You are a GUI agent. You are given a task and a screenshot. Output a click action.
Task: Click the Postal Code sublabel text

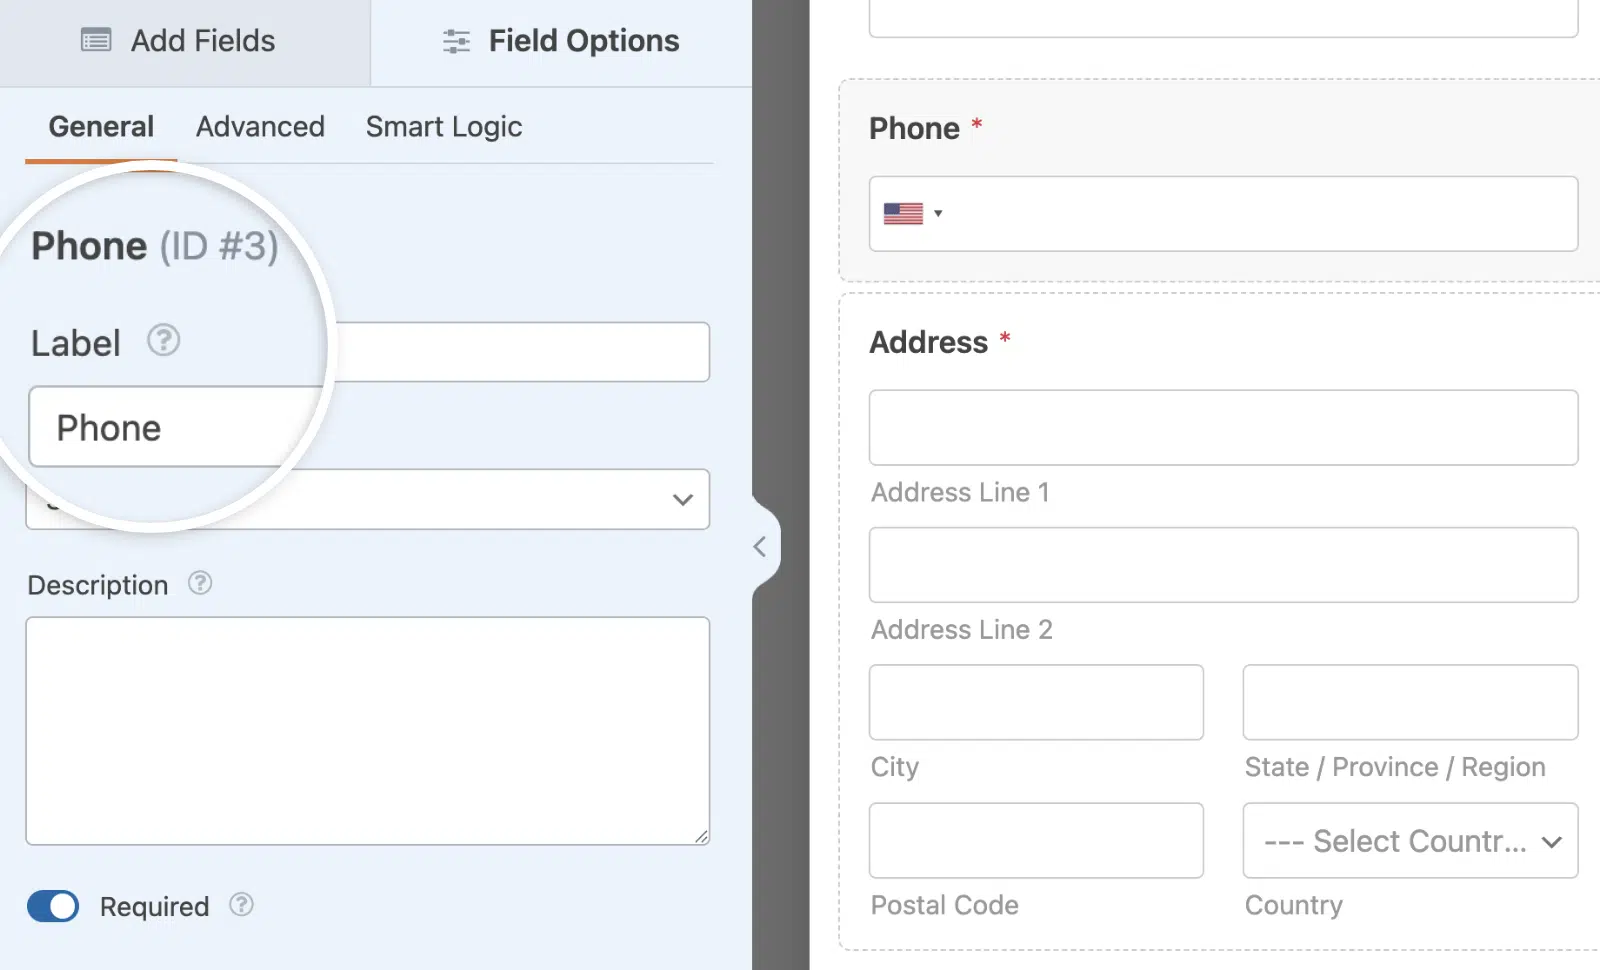(944, 905)
